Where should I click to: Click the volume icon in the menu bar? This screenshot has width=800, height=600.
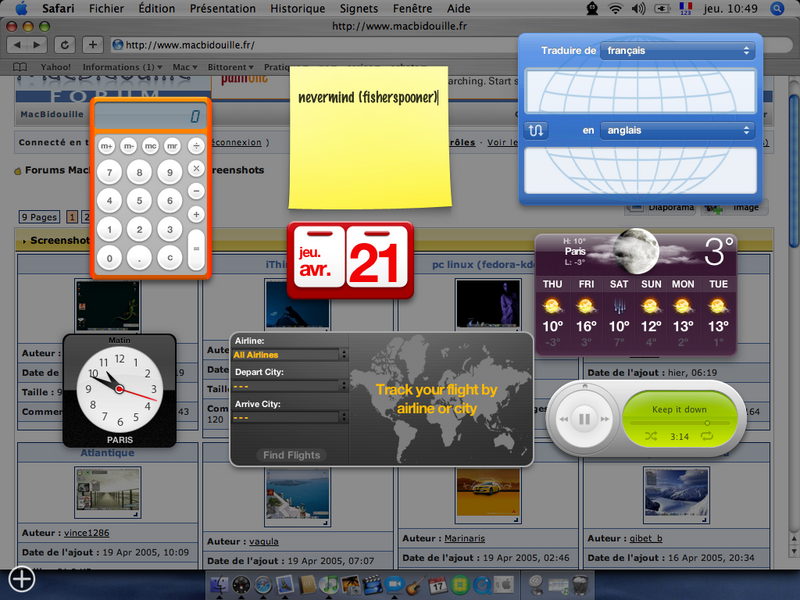click(x=639, y=9)
